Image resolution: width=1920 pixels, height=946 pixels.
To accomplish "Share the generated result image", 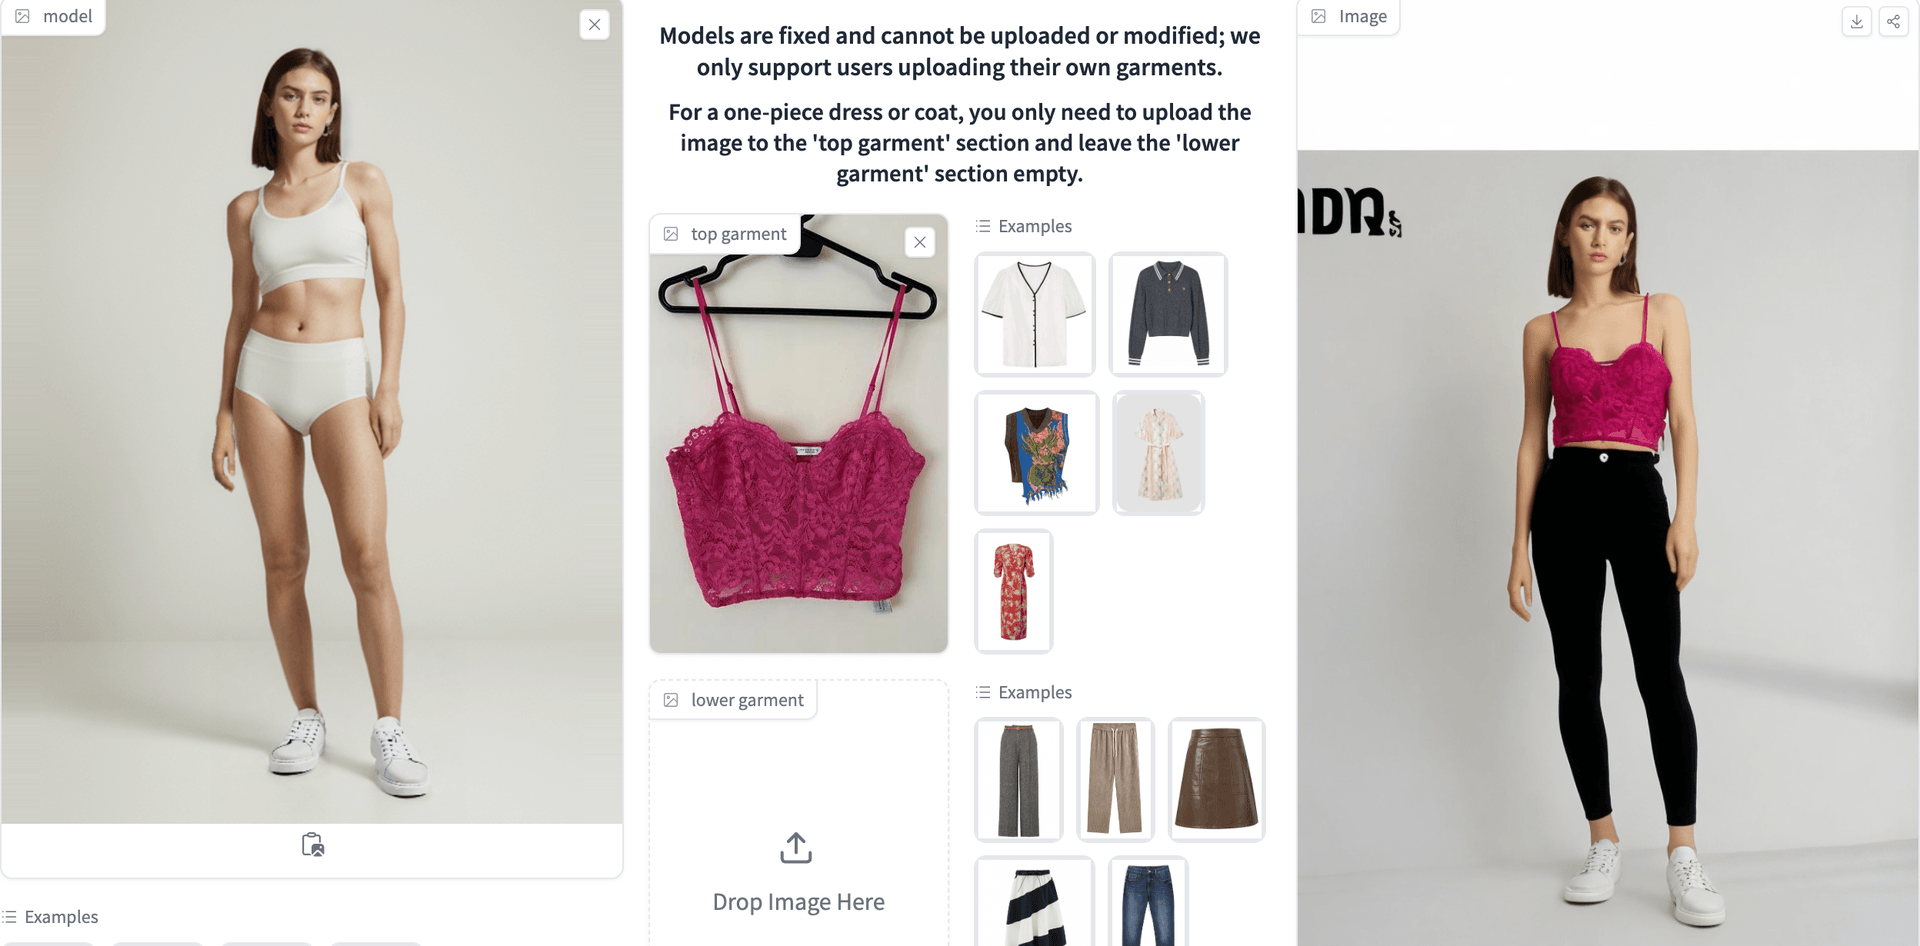I will coord(1893,21).
